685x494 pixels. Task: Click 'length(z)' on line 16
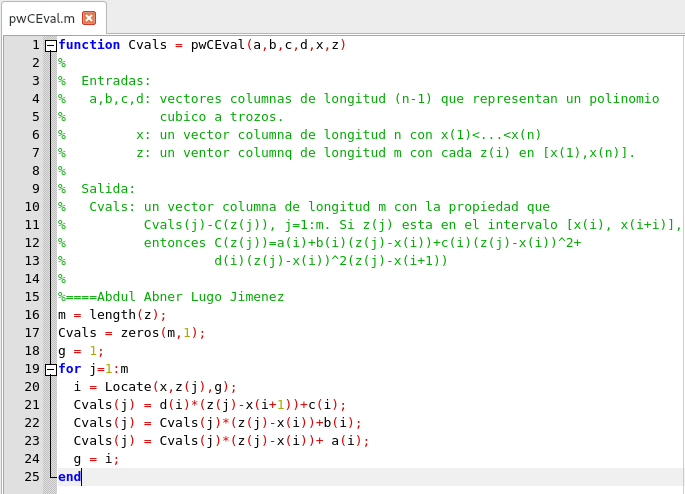click(124, 315)
